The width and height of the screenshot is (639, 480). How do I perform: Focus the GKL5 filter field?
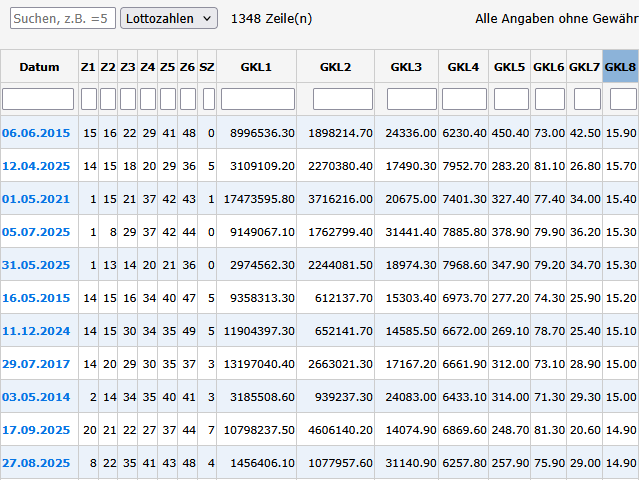pos(511,99)
